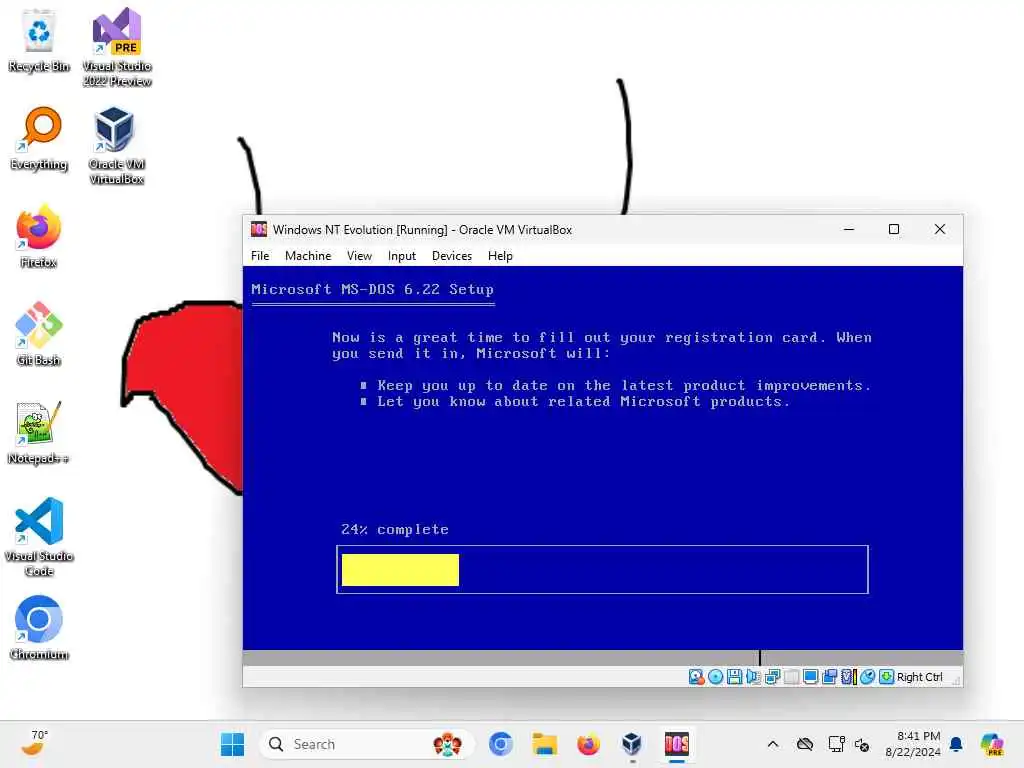Image resolution: width=1024 pixels, height=768 pixels.
Task: Open the Devices menu
Action: click(451, 256)
